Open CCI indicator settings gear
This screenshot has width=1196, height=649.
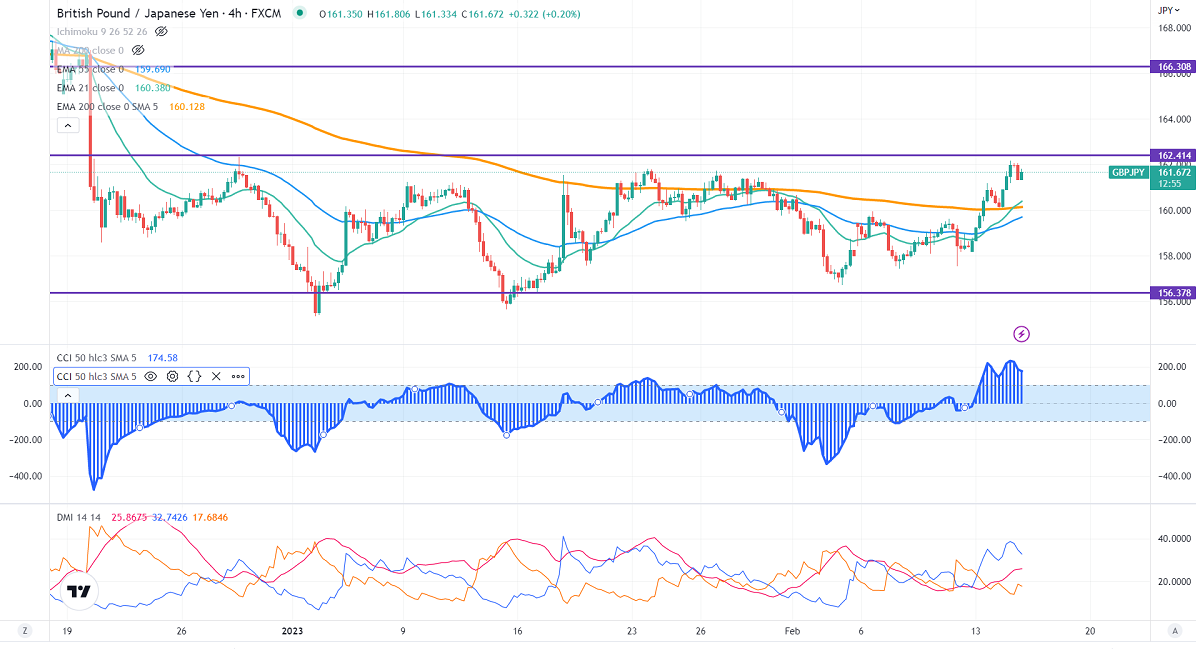pyautogui.click(x=172, y=377)
